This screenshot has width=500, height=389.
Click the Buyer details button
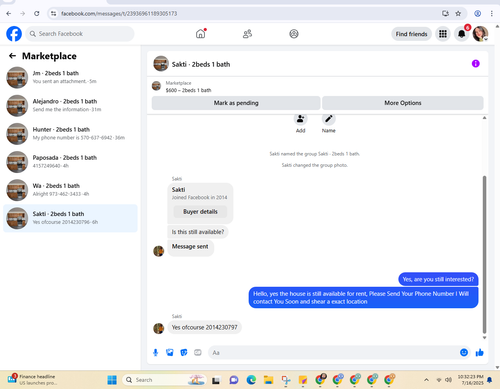tap(200, 212)
